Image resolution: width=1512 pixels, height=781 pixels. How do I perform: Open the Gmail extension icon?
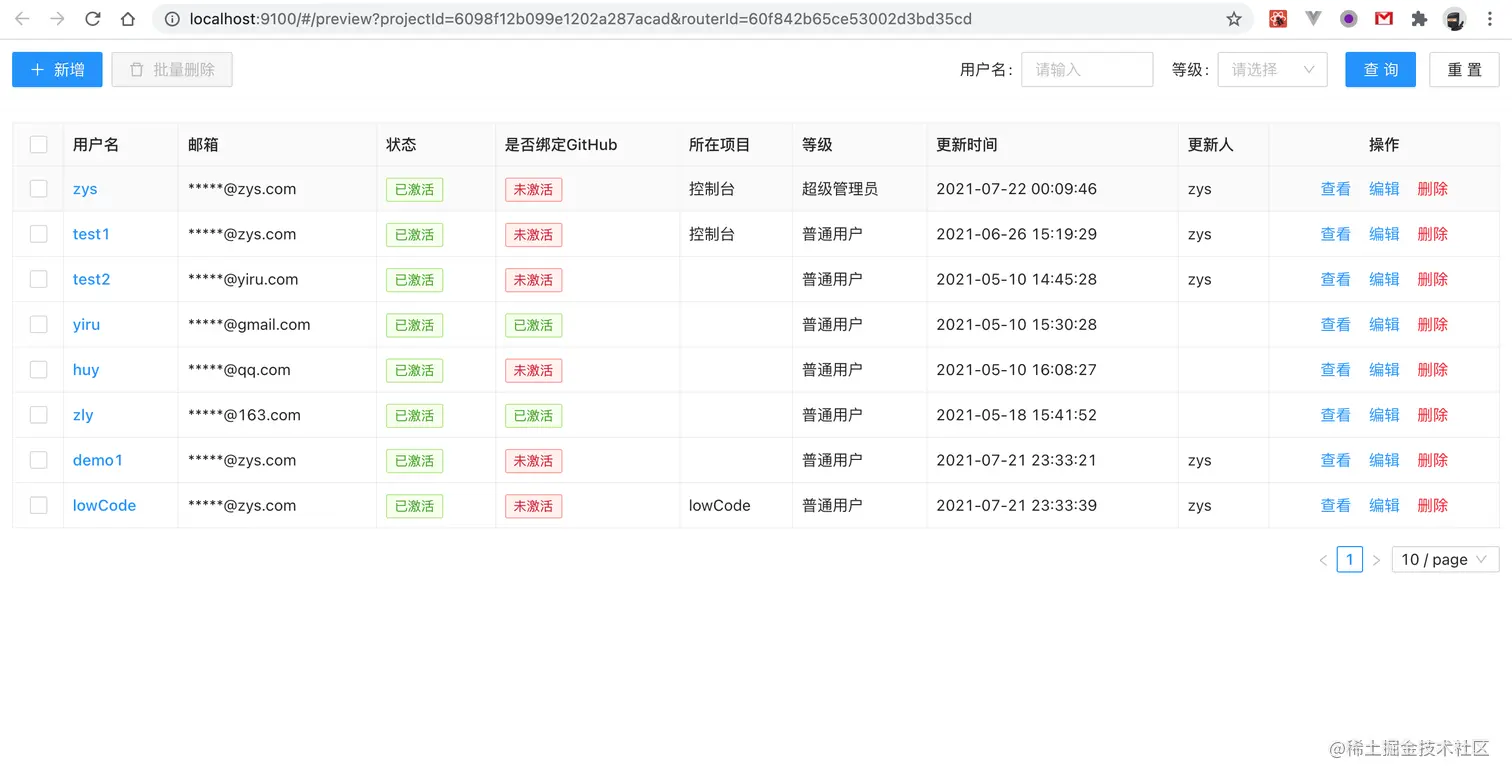[1384, 19]
